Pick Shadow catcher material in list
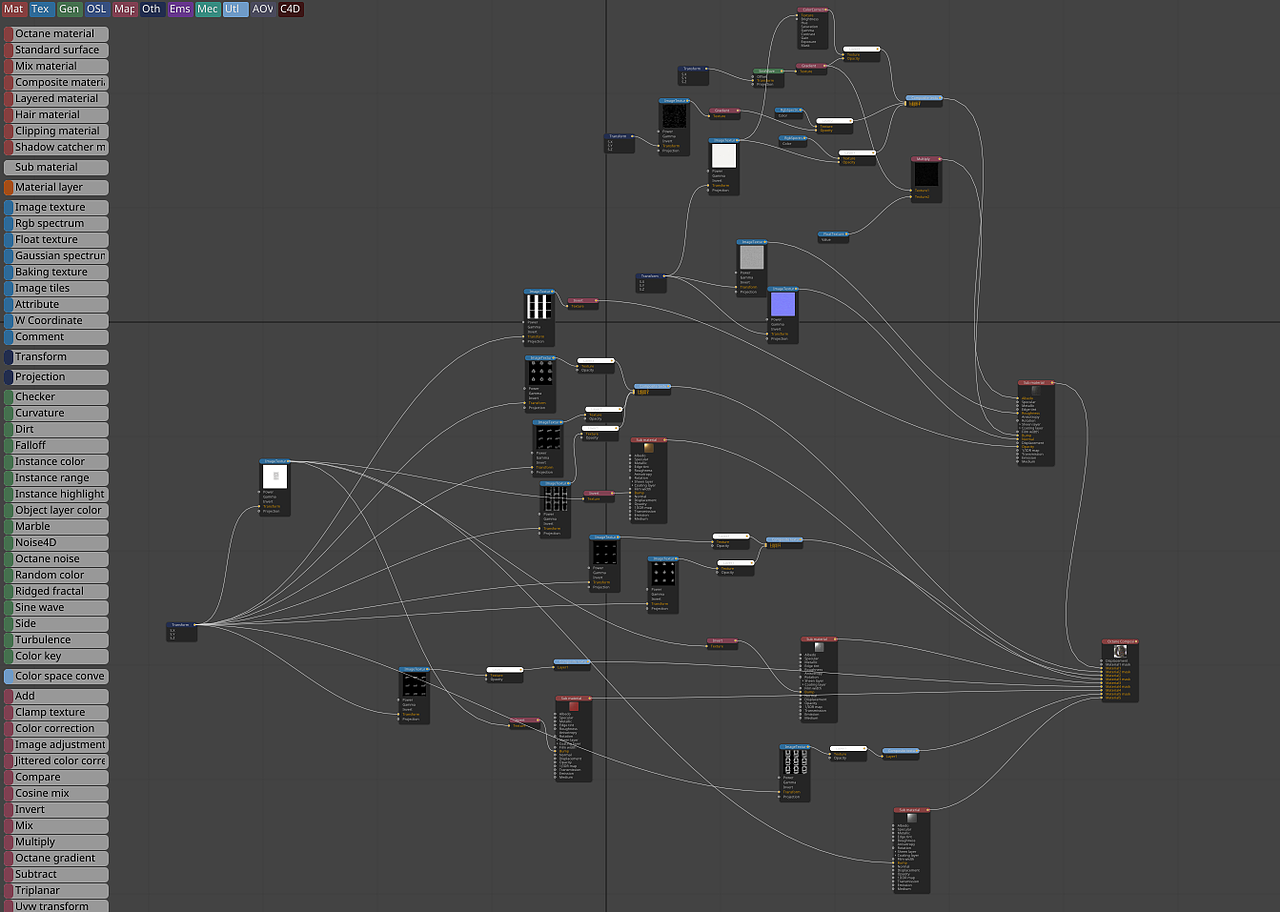This screenshot has width=1280, height=912. (56, 147)
